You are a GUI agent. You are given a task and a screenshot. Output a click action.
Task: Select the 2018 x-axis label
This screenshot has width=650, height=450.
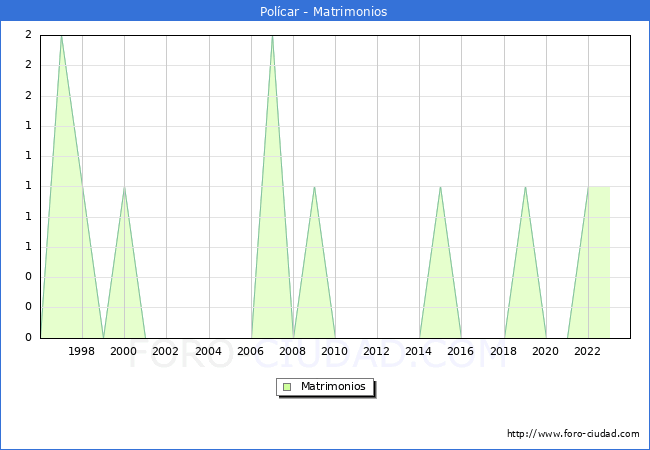coord(503,351)
